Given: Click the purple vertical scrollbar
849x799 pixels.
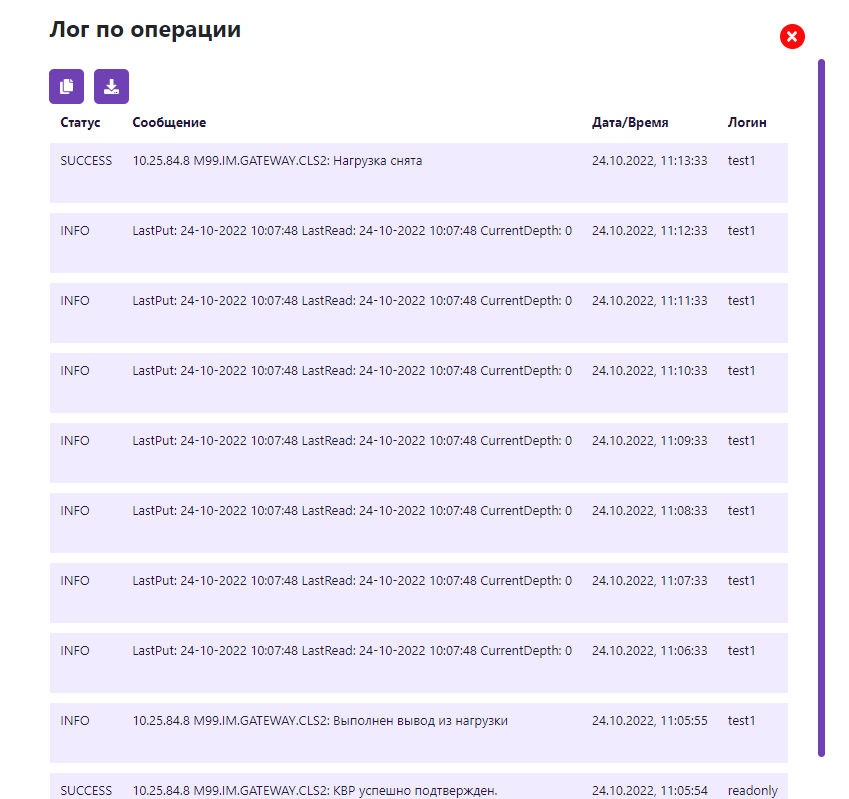Looking at the screenshot, I should 821,400.
